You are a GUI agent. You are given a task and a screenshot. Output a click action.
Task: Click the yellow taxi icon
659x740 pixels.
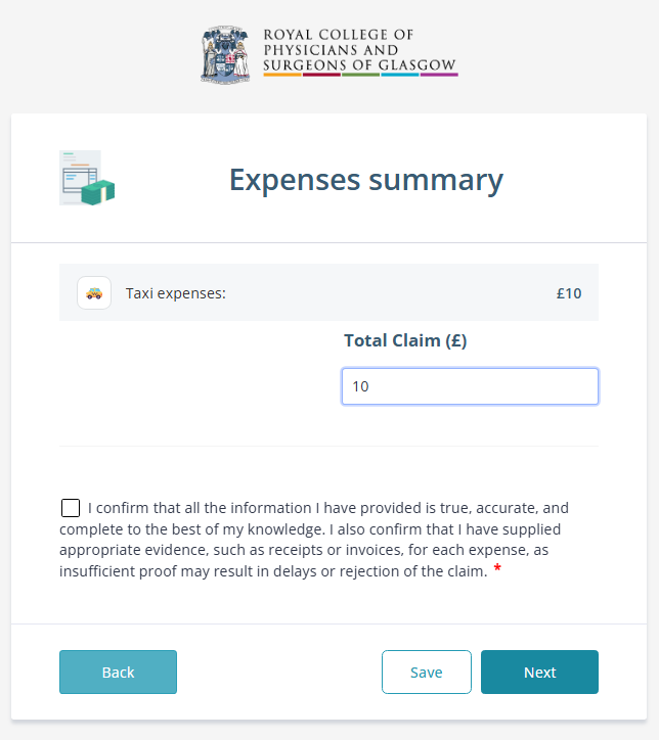click(94, 293)
